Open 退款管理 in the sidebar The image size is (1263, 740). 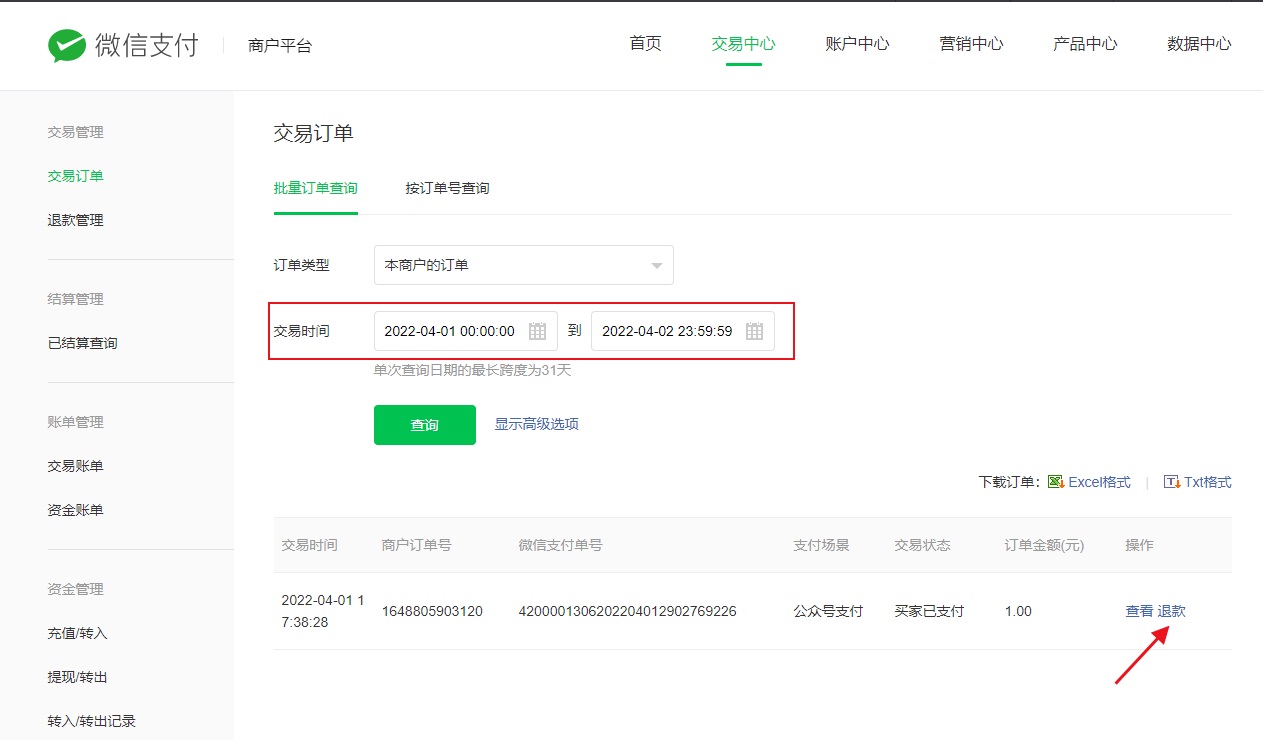pos(75,220)
